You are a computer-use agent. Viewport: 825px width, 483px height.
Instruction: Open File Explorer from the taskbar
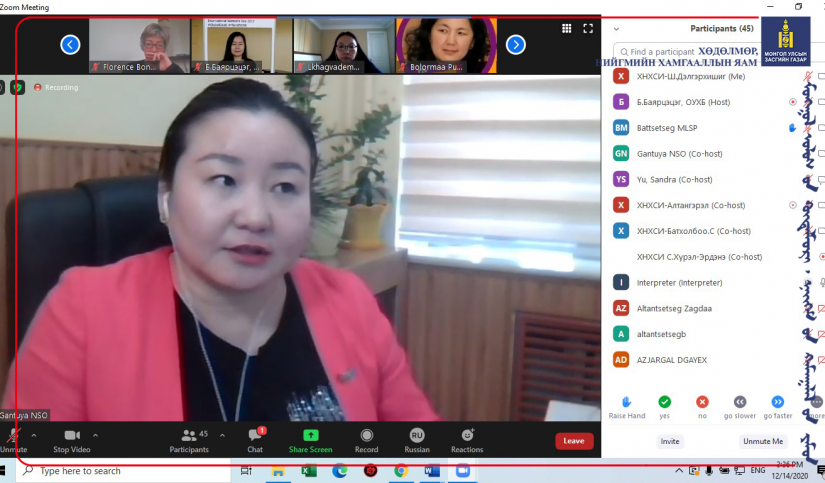278,471
